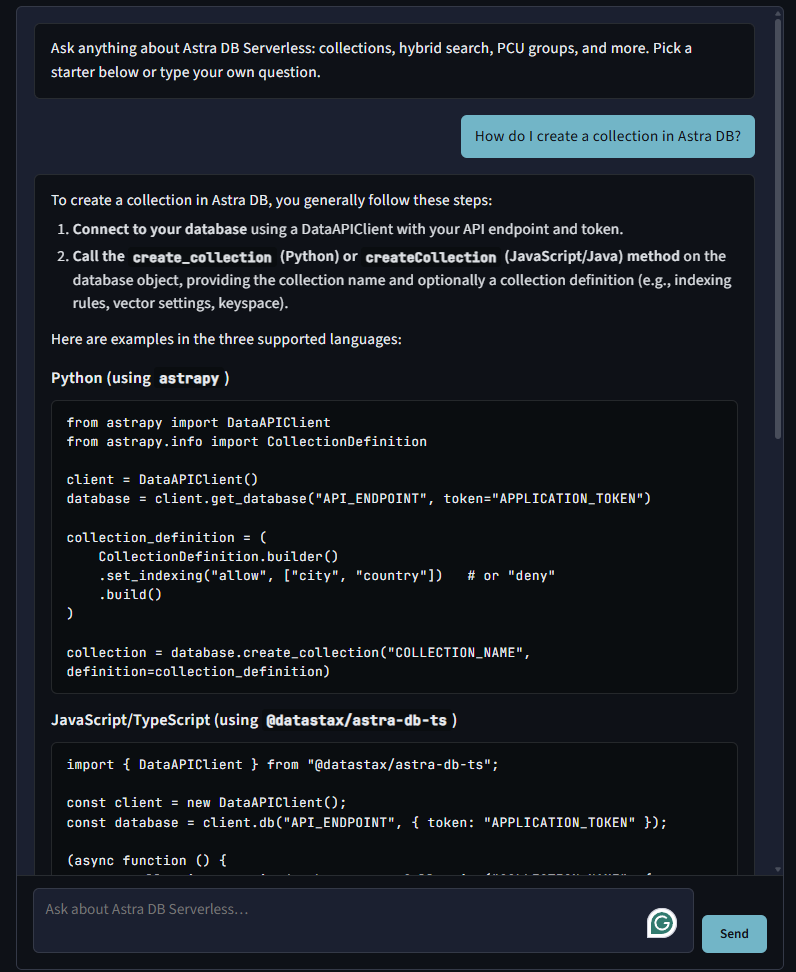This screenshot has height=972, width=796.
Task: Click line 'collection = database.create_collection(...'
Action: coord(298,653)
